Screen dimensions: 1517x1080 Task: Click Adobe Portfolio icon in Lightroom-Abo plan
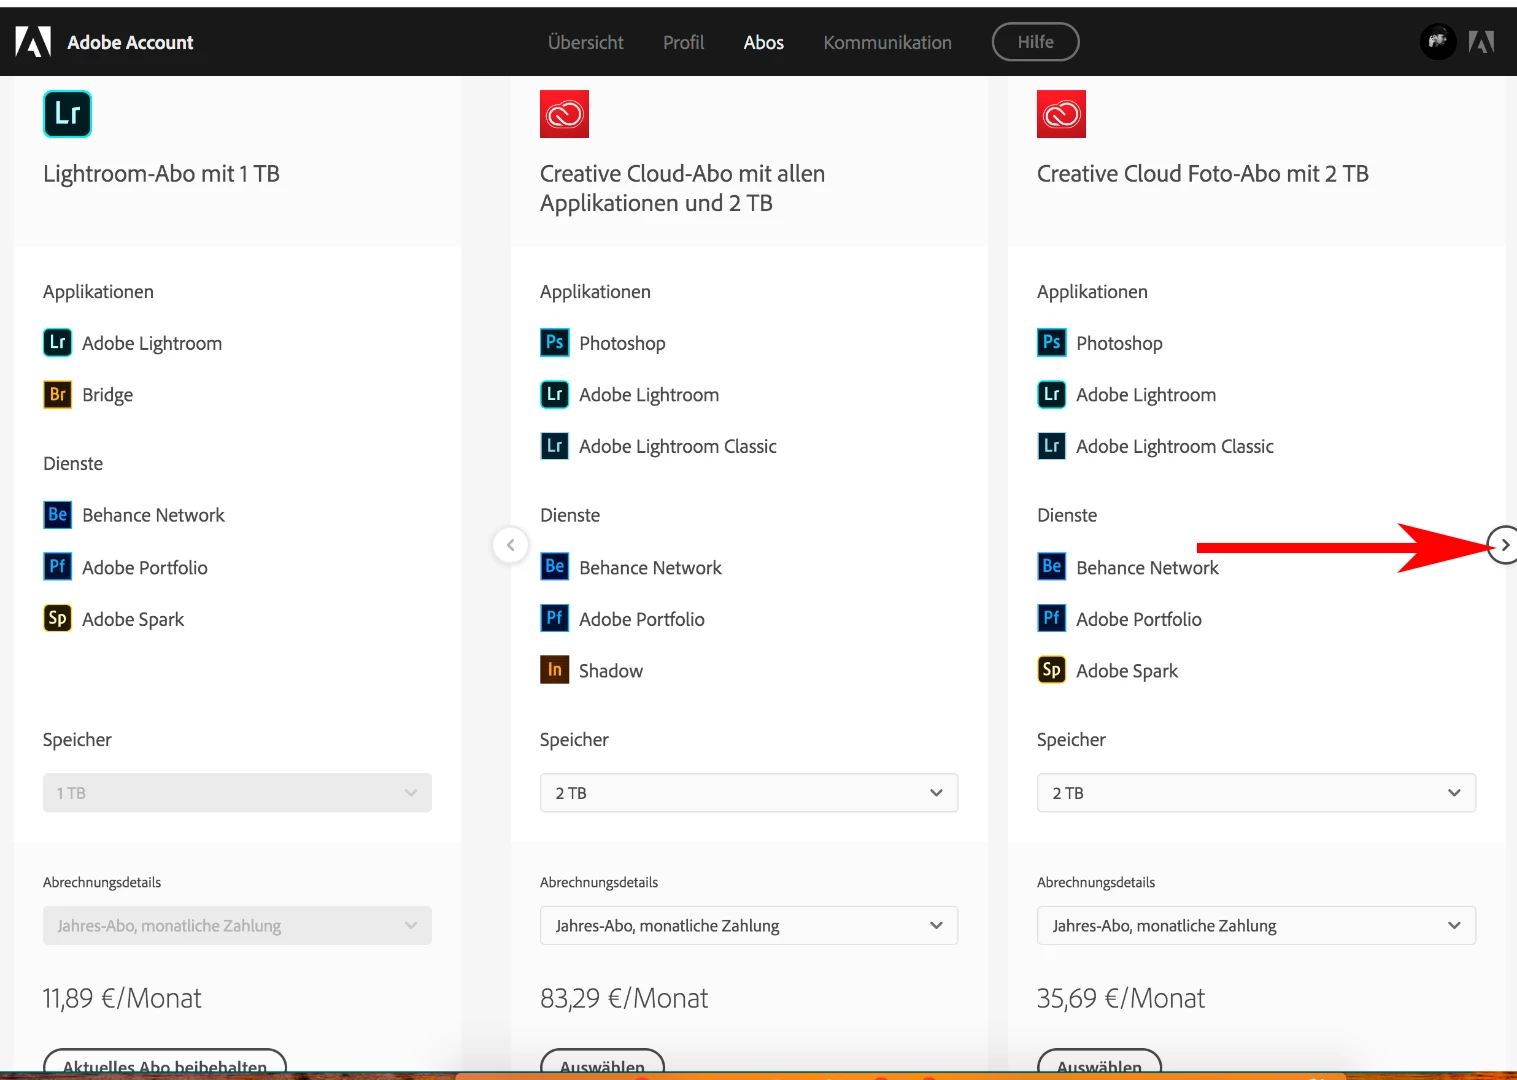pyautogui.click(x=58, y=567)
